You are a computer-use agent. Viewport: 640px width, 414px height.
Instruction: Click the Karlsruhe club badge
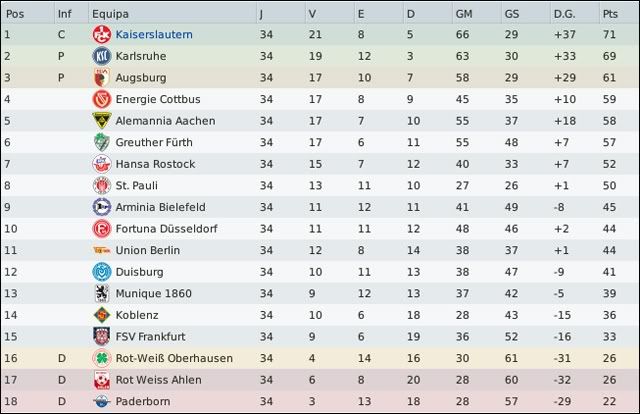click(x=100, y=56)
